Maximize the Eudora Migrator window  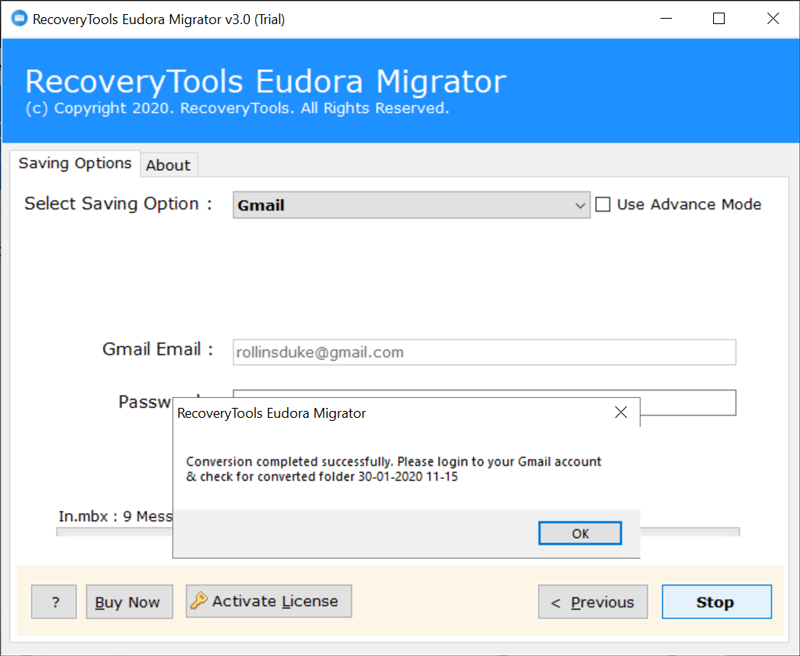tap(719, 19)
